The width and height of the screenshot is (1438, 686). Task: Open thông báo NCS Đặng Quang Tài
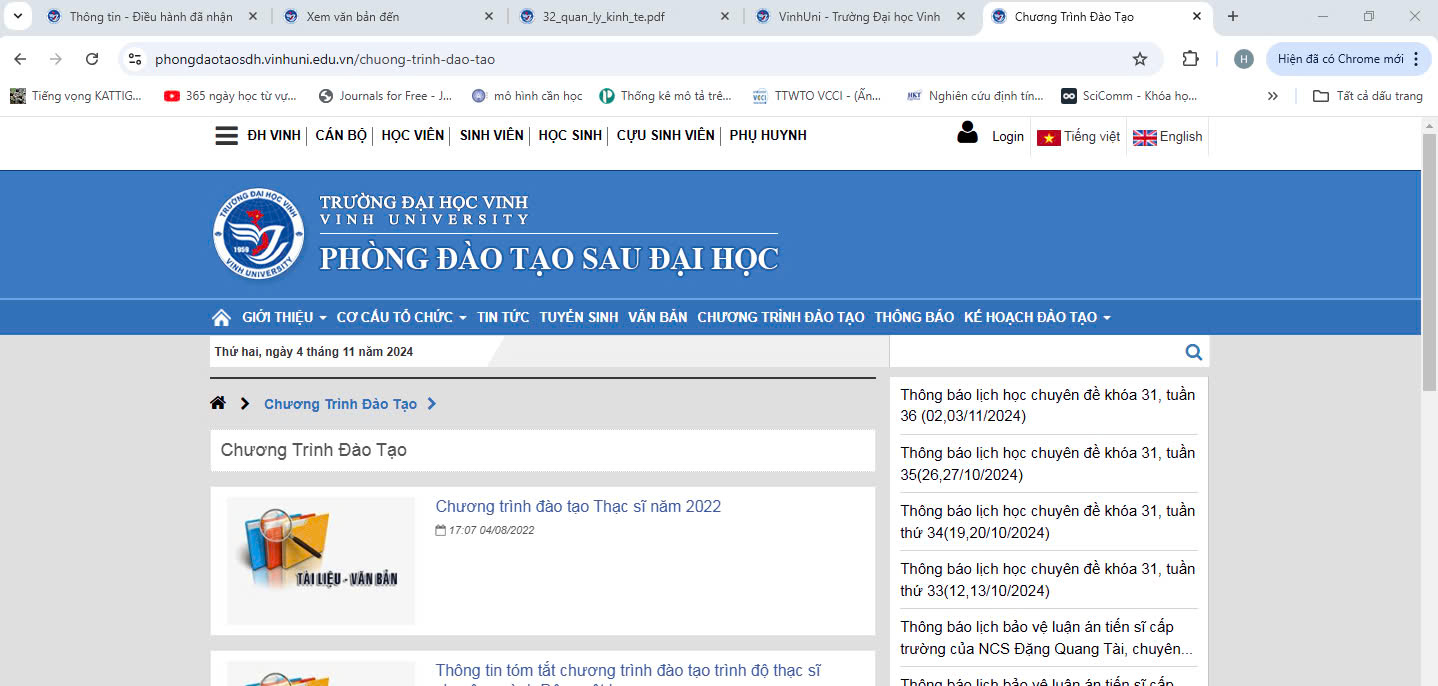point(1048,637)
